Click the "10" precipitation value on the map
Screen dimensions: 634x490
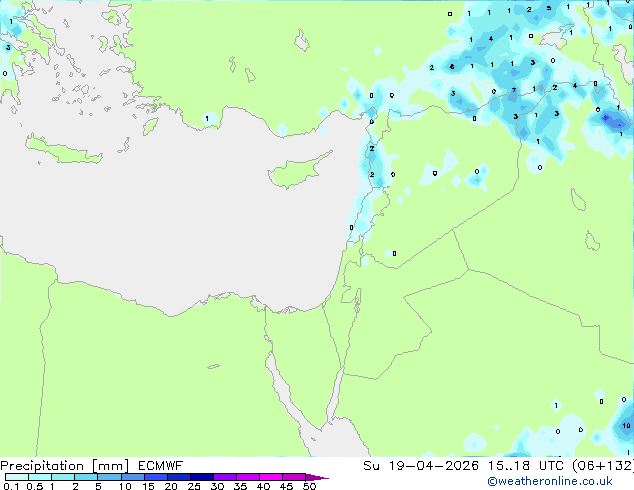tap(626, 425)
